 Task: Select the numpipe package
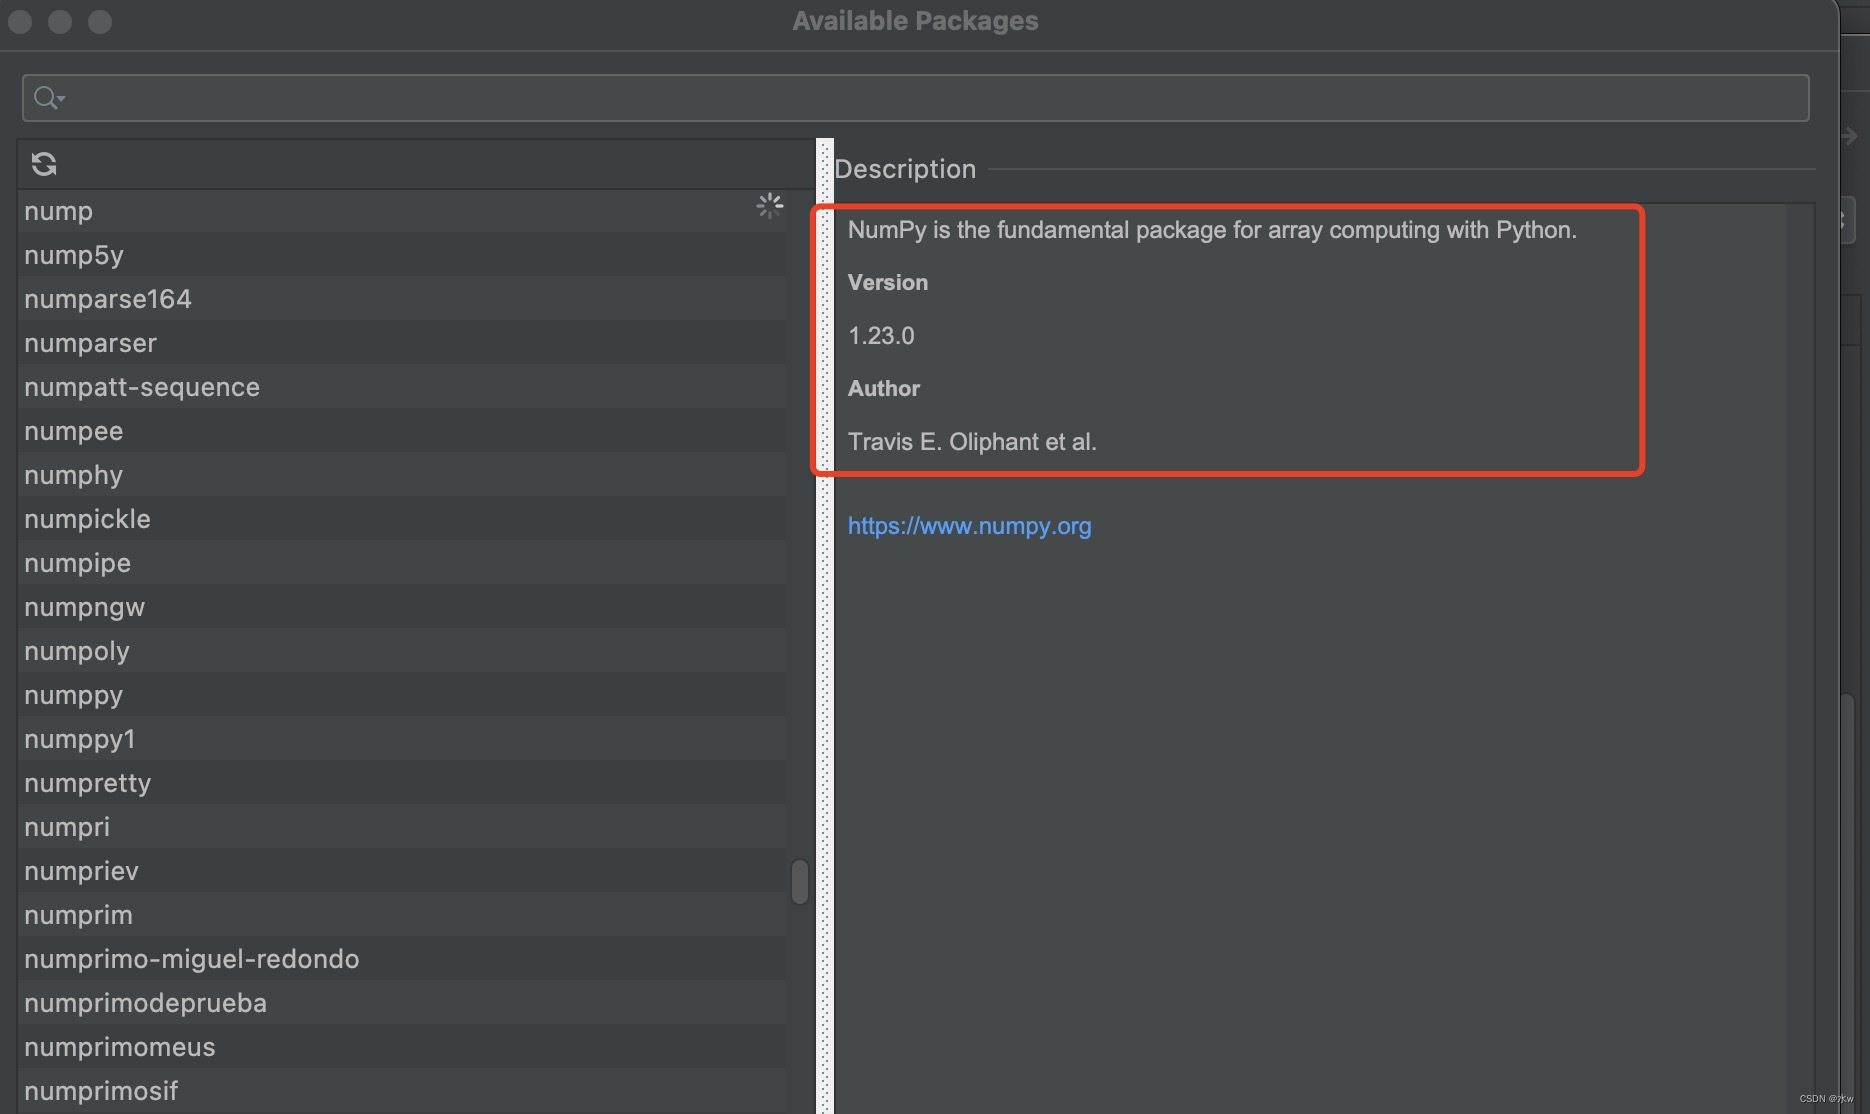[402, 563]
